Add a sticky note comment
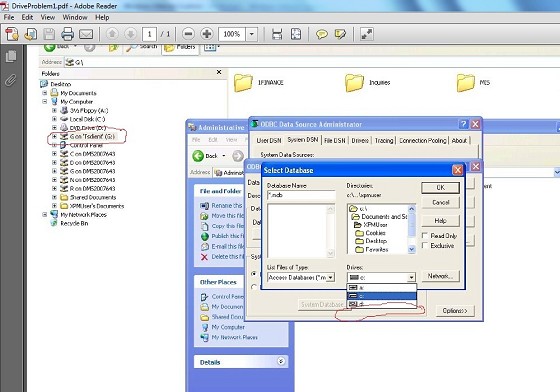 click(x=322, y=34)
